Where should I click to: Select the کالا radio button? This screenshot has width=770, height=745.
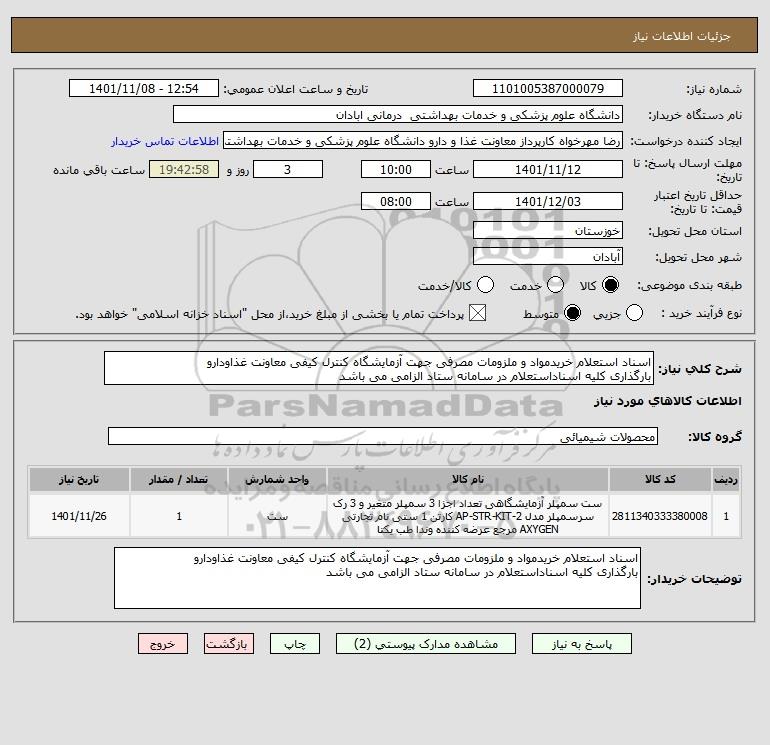point(610,285)
